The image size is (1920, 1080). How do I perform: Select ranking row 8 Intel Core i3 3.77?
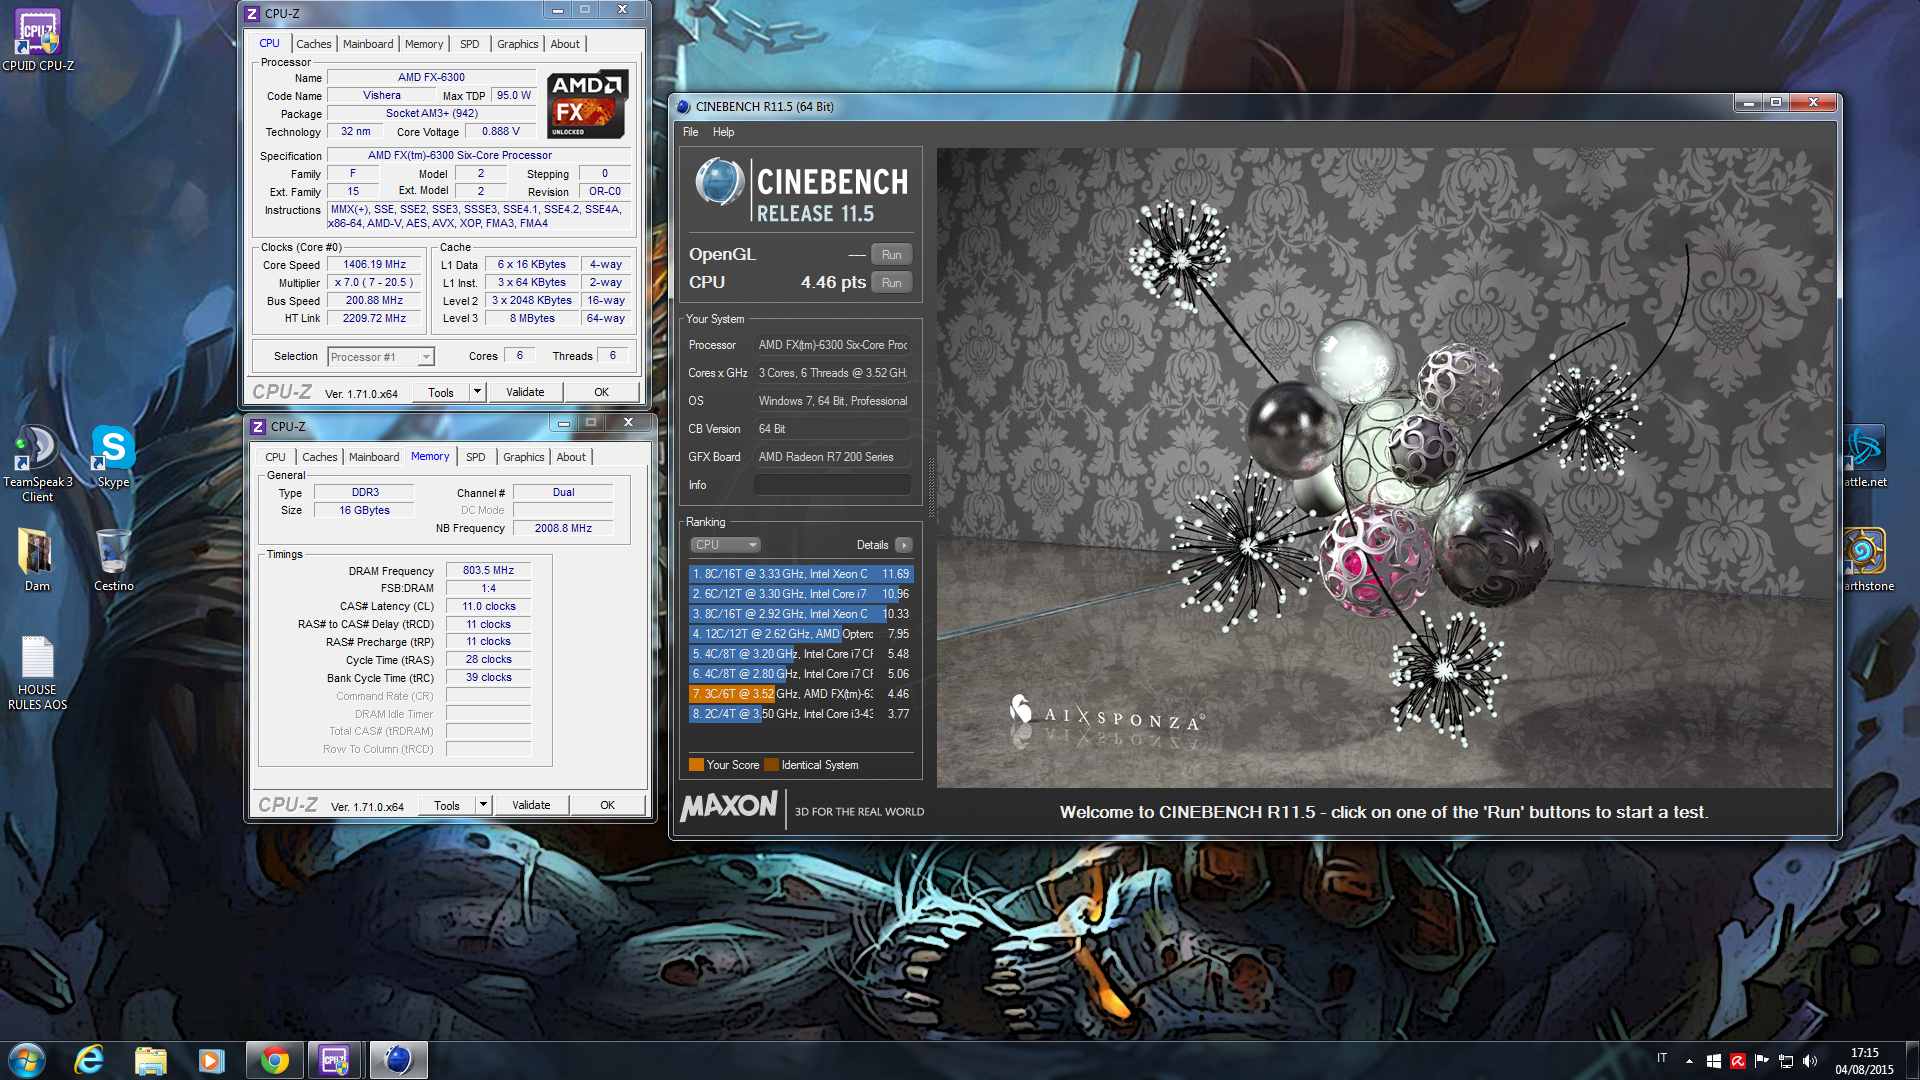(x=801, y=714)
